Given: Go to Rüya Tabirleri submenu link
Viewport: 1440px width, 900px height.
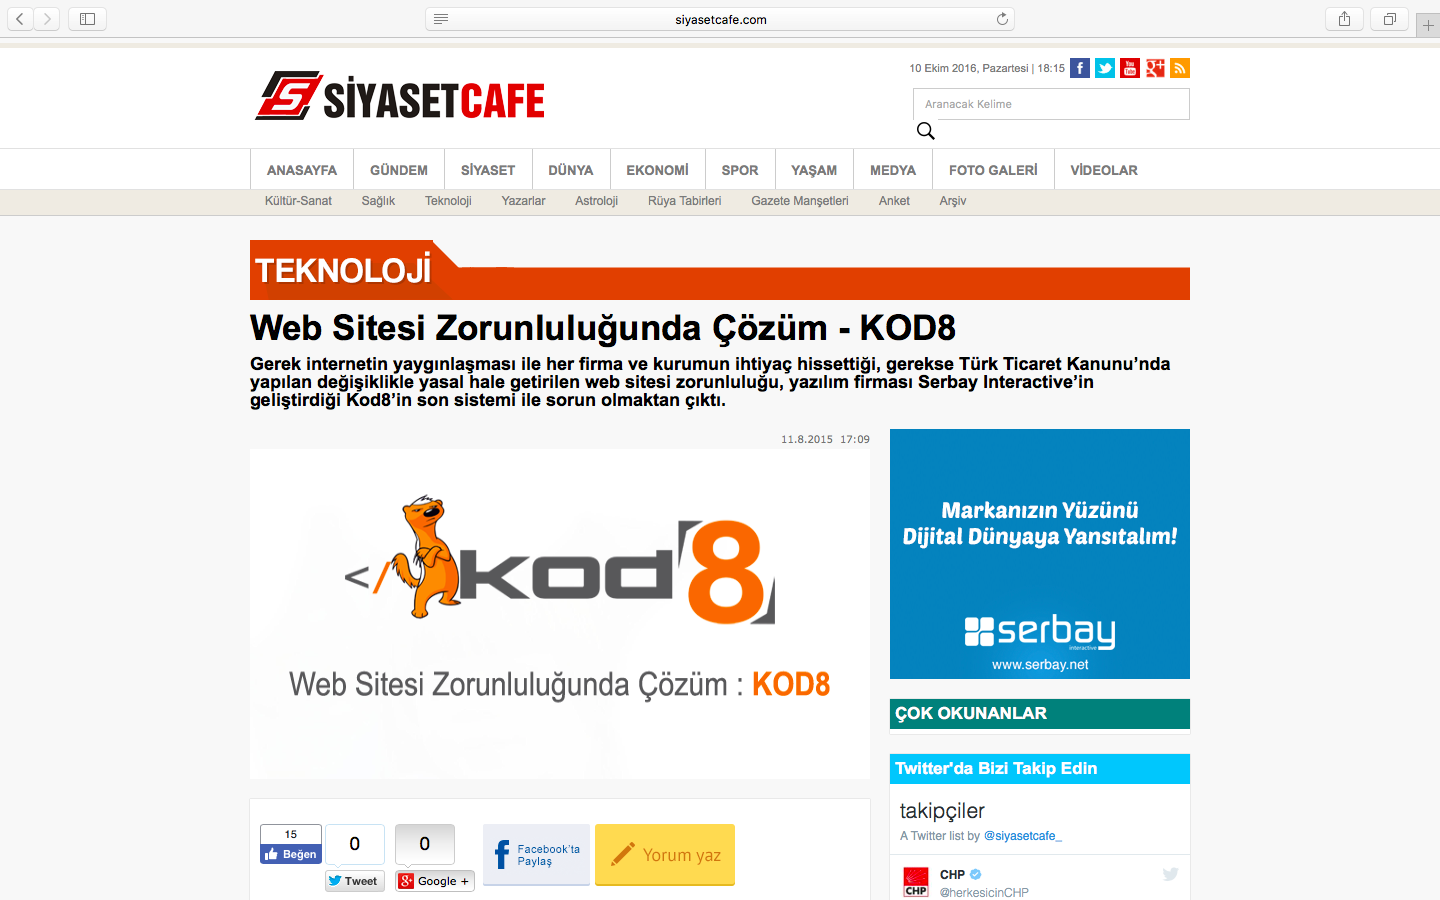Looking at the screenshot, I should [x=684, y=201].
